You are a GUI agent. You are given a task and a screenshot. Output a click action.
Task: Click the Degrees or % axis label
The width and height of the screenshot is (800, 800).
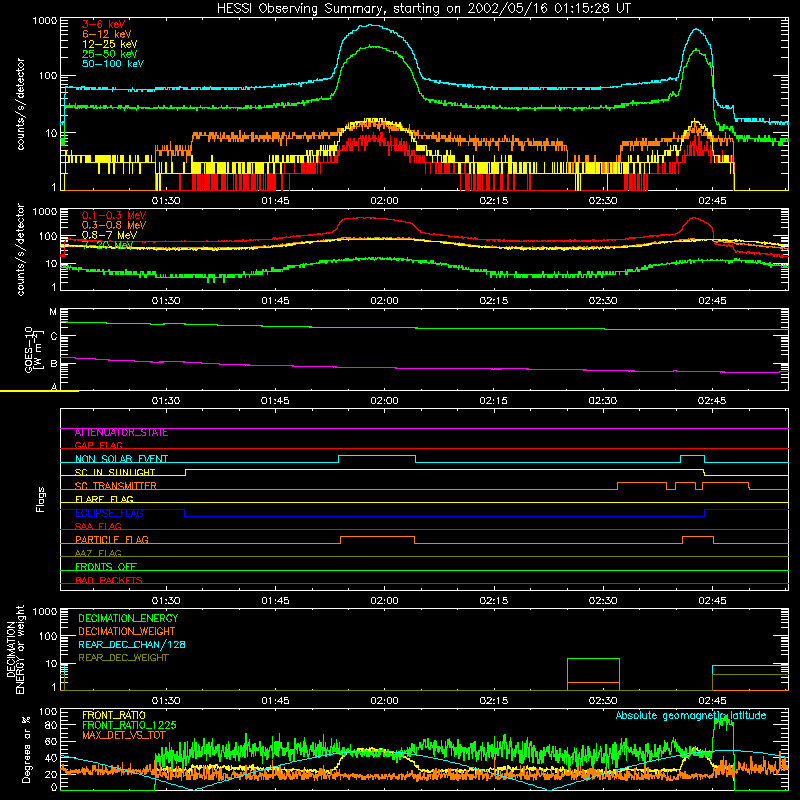point(26,749)
